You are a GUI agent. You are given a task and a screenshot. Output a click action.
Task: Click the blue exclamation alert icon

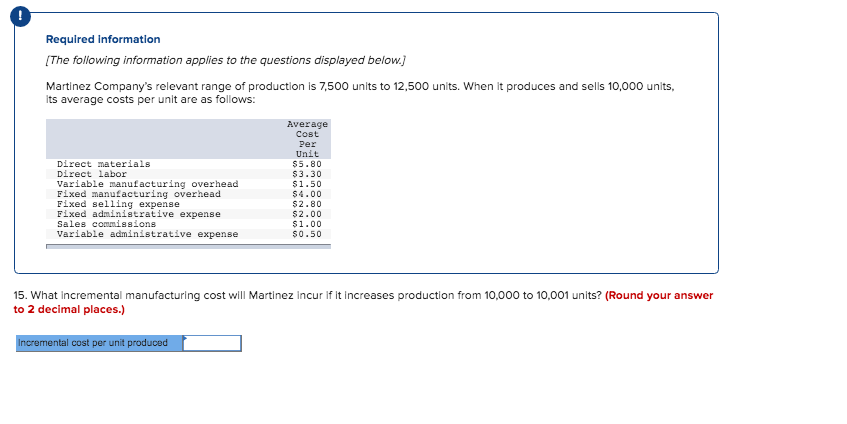point(21,17)
